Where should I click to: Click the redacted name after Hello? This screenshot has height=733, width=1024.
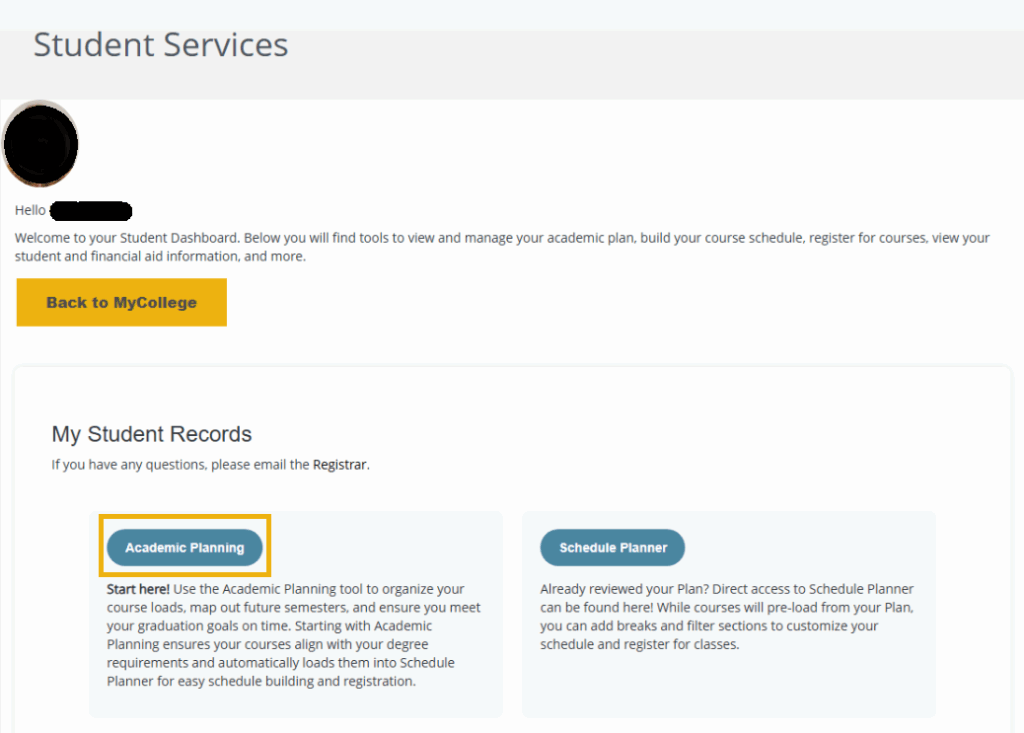click(91, 211)
